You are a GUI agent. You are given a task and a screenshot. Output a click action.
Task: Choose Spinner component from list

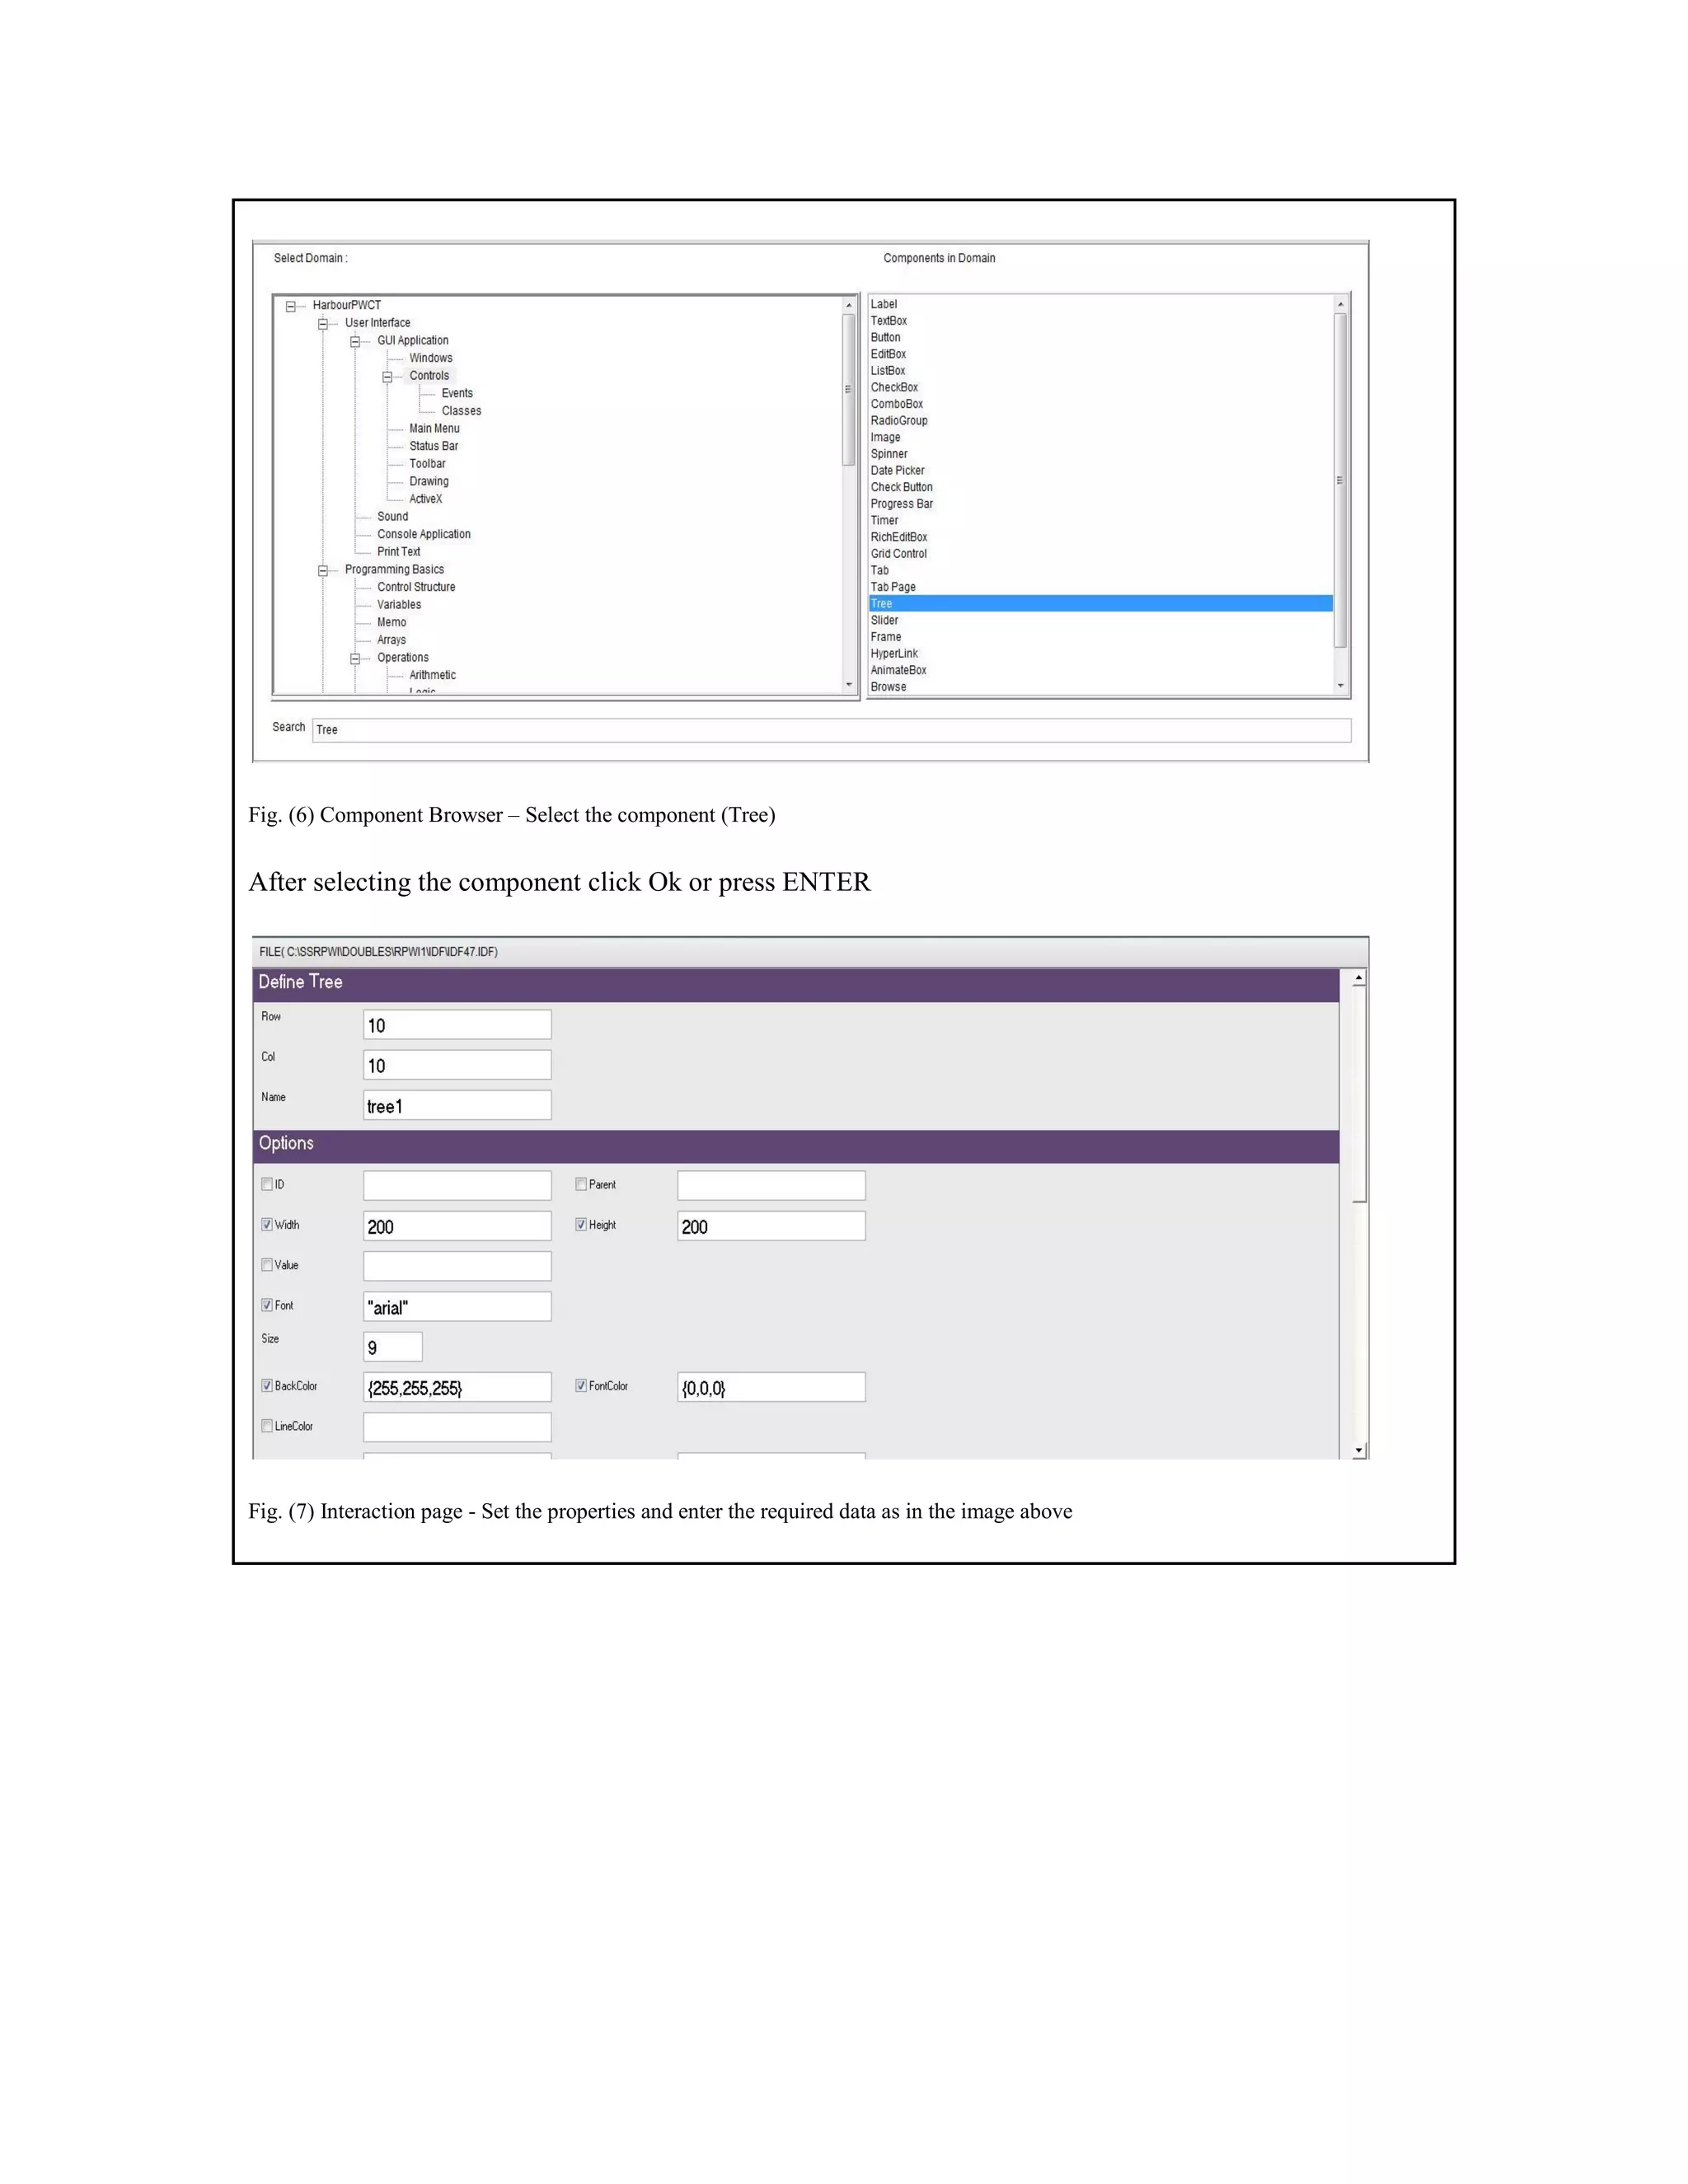point(1101,454)
